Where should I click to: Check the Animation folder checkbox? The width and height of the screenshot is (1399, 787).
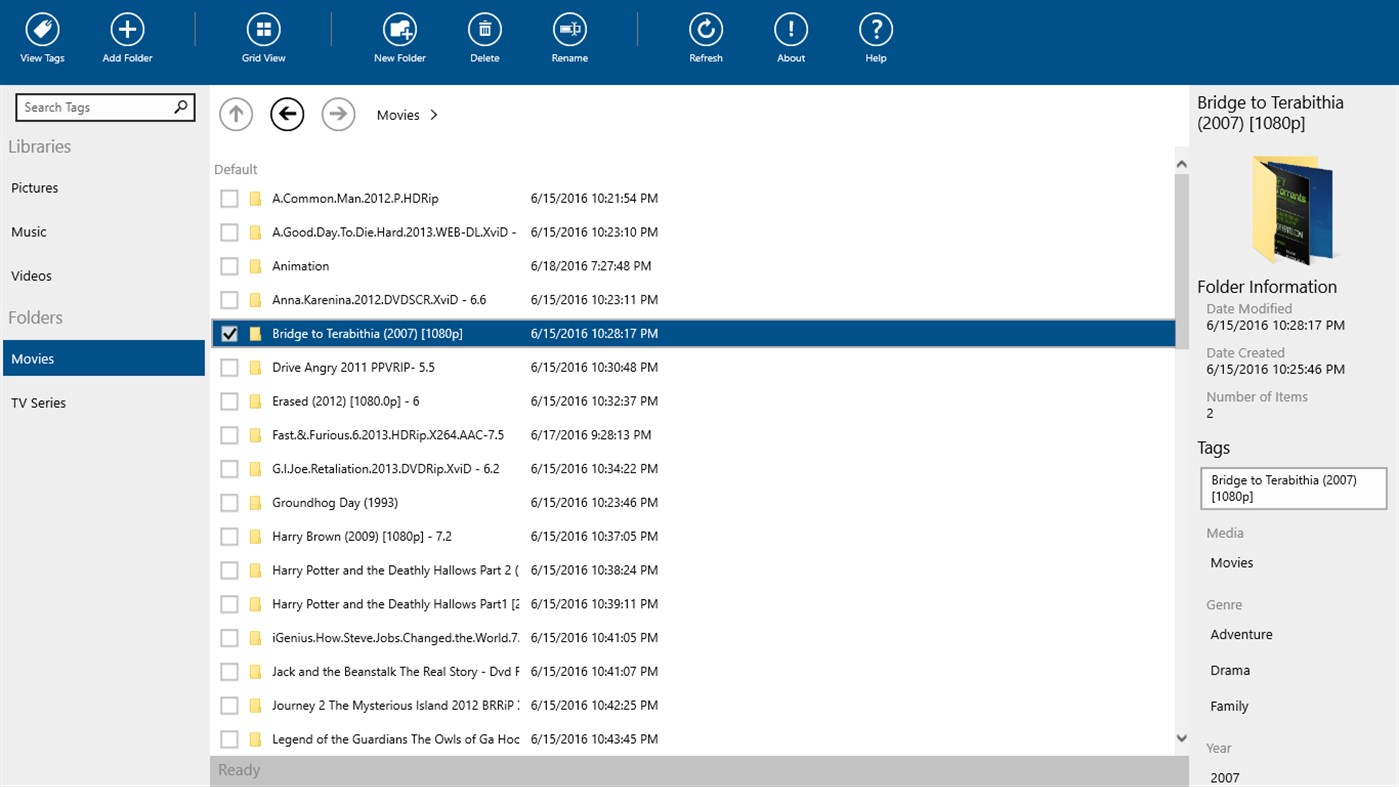point(228,265)
